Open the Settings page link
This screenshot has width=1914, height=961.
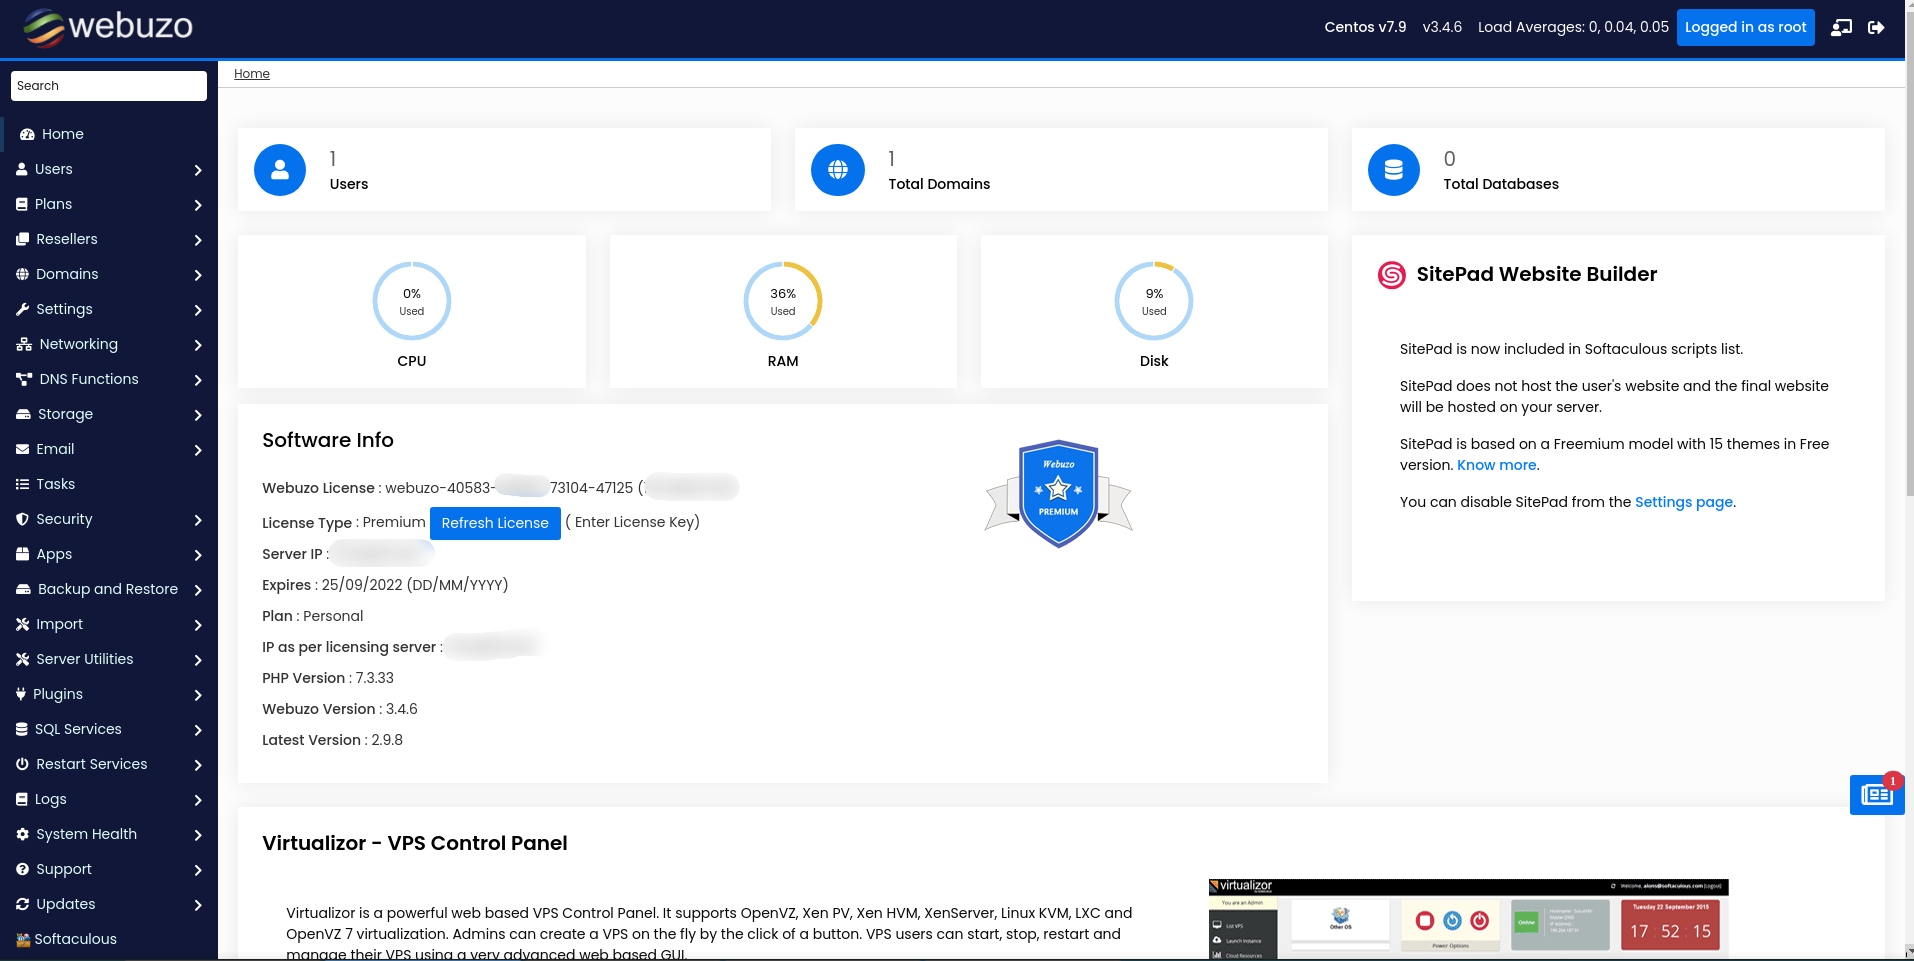[1683, 502]
